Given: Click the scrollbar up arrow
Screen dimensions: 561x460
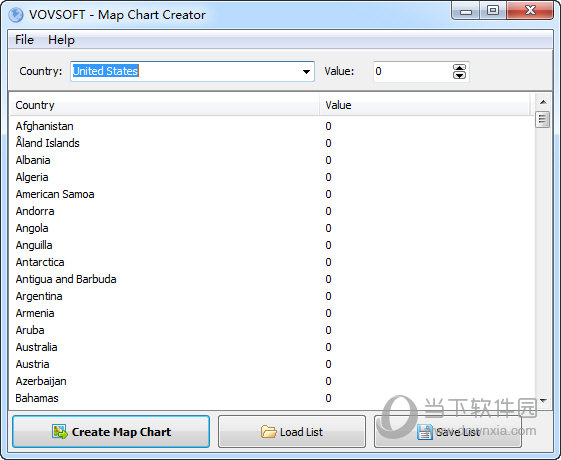Looking at the screenshot, I should [x=543, y=103].
